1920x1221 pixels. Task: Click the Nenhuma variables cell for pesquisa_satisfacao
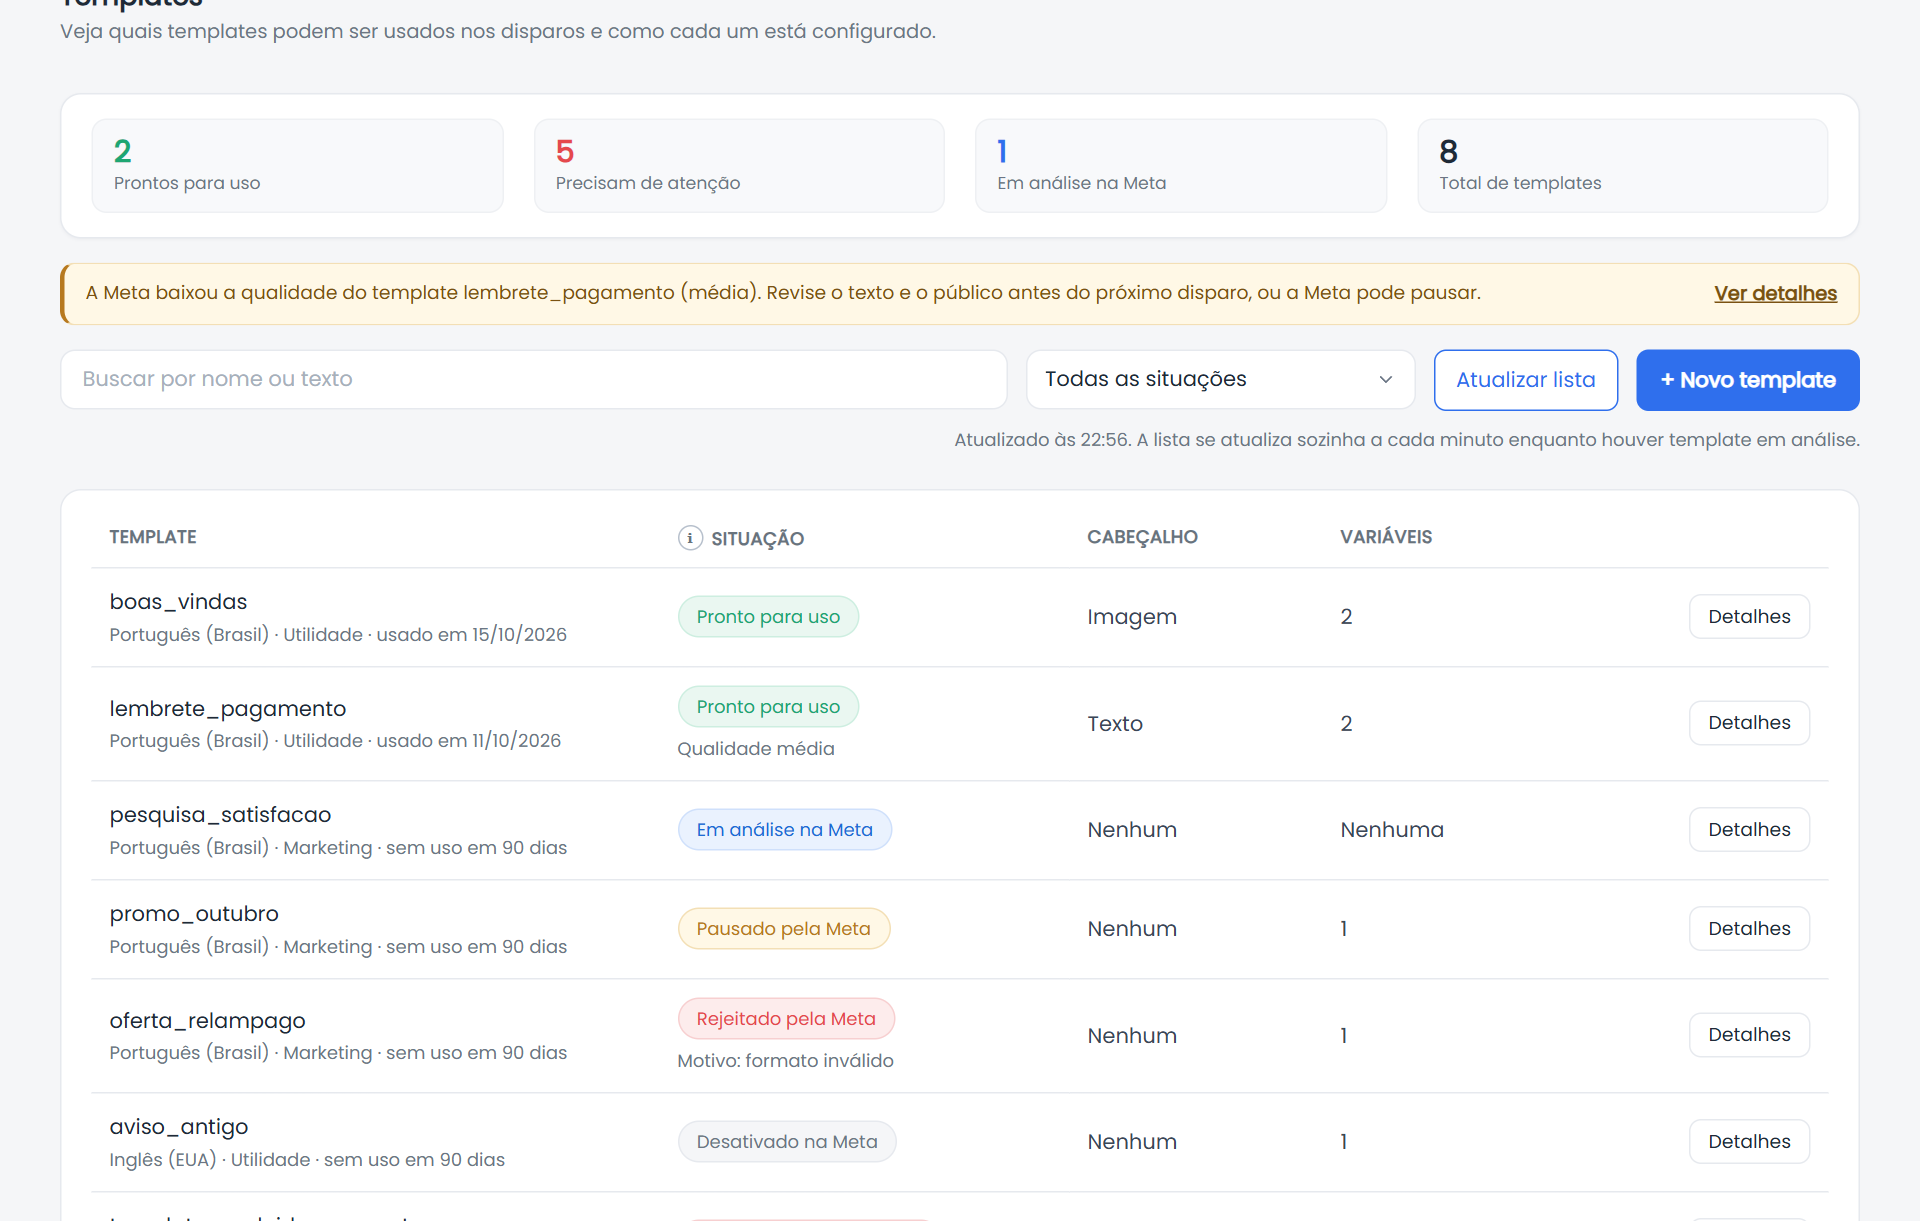(1392, 830)
